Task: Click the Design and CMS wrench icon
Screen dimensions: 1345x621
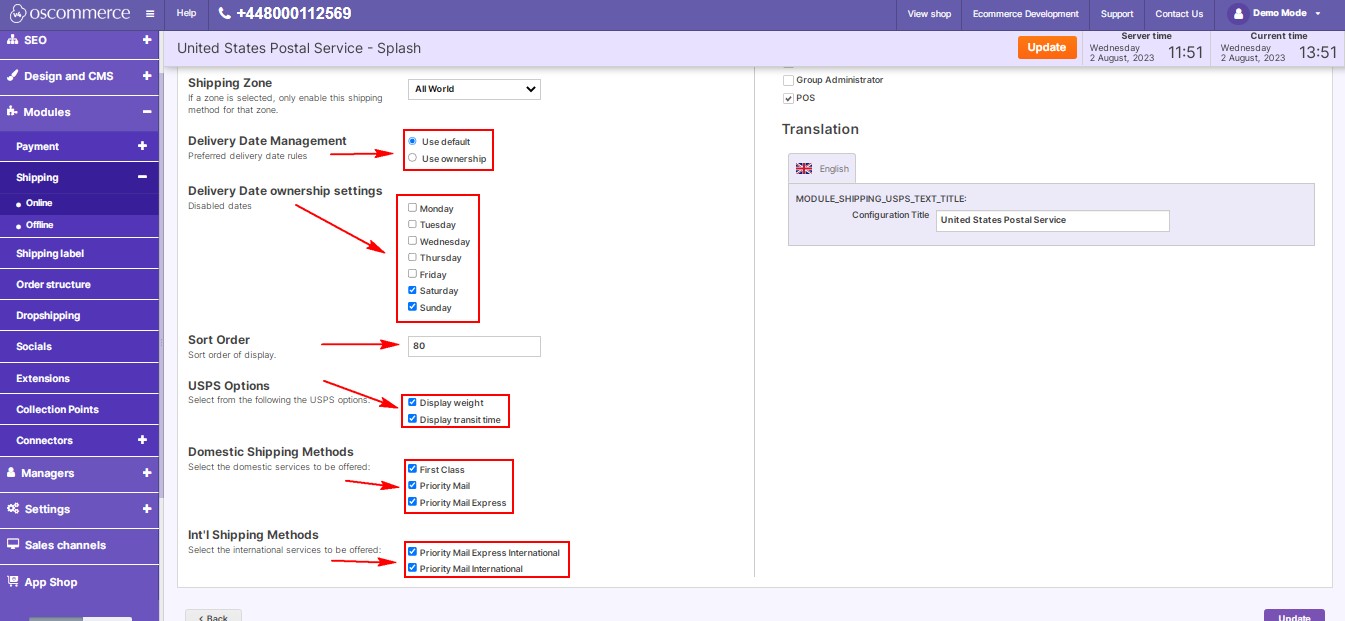Action: click(x=12, y=76)
